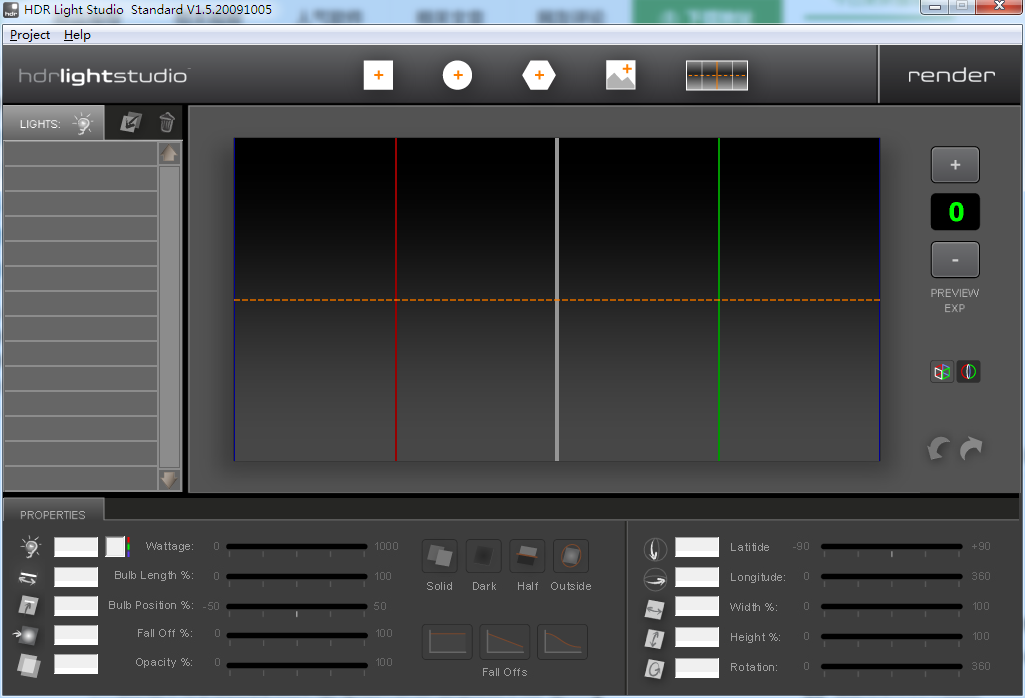Add a square light source

(378, 75)
